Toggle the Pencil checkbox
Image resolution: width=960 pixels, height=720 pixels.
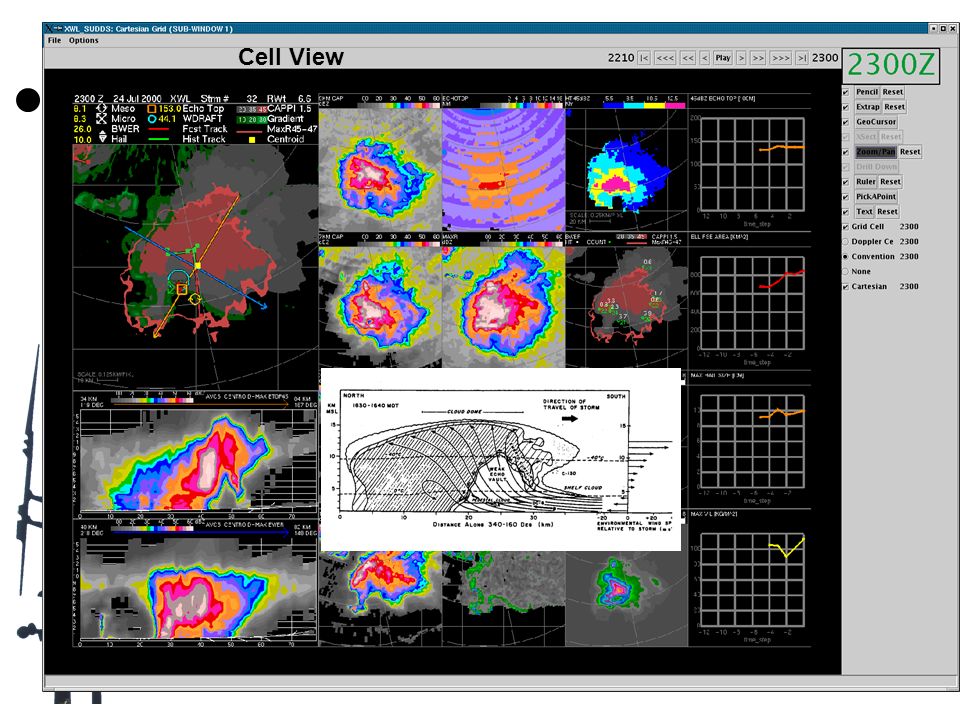point(846,92)
